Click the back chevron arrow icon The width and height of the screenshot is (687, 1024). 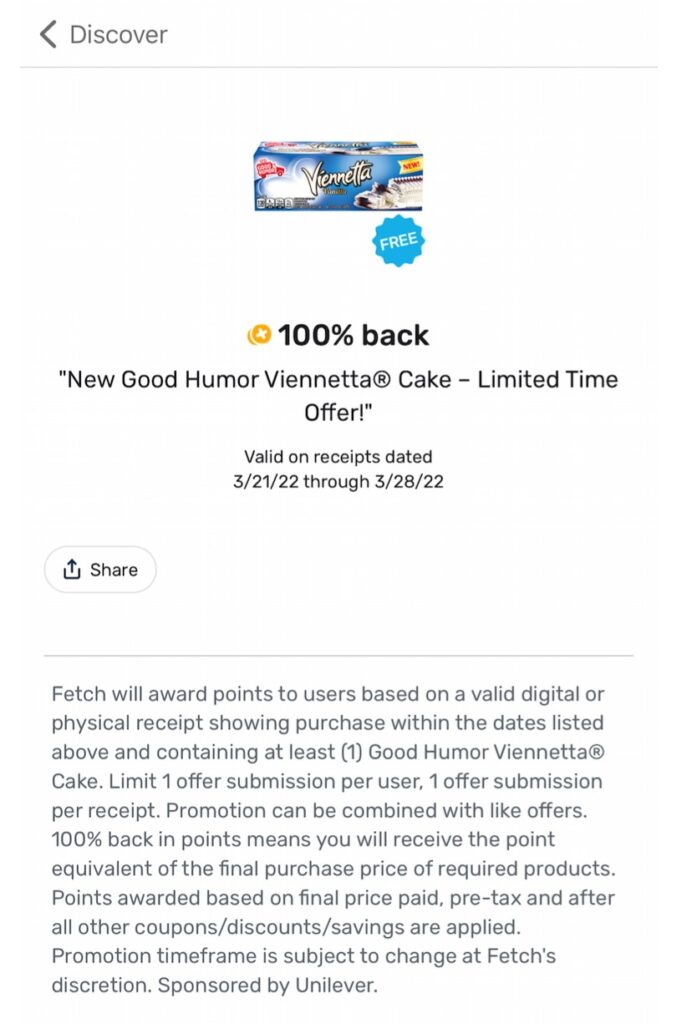click(47, 34)
